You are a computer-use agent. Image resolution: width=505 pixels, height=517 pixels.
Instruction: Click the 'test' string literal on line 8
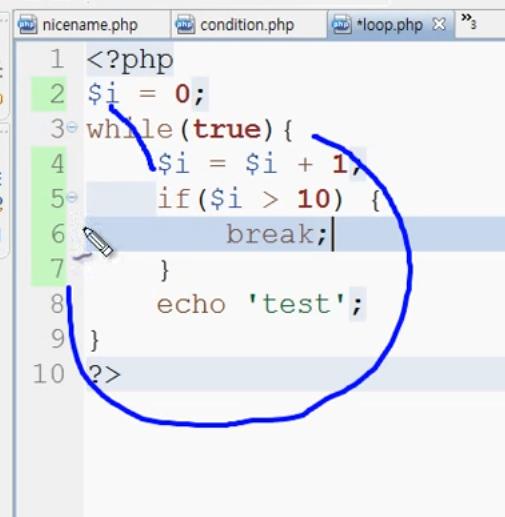(x=296, y=303)
